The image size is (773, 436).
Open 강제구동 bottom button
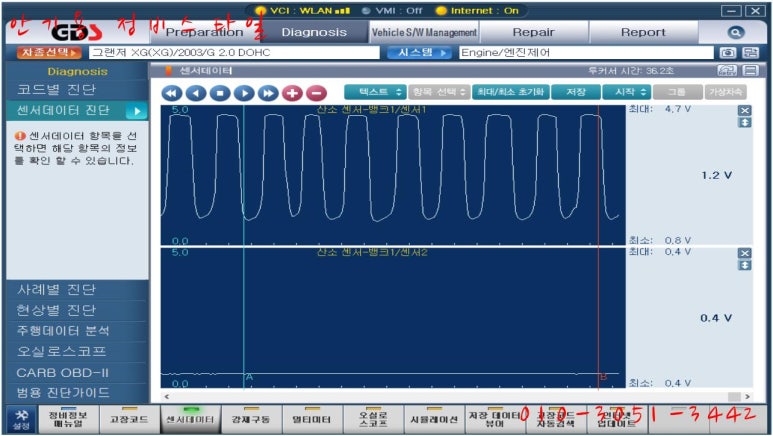pos(251,419)
